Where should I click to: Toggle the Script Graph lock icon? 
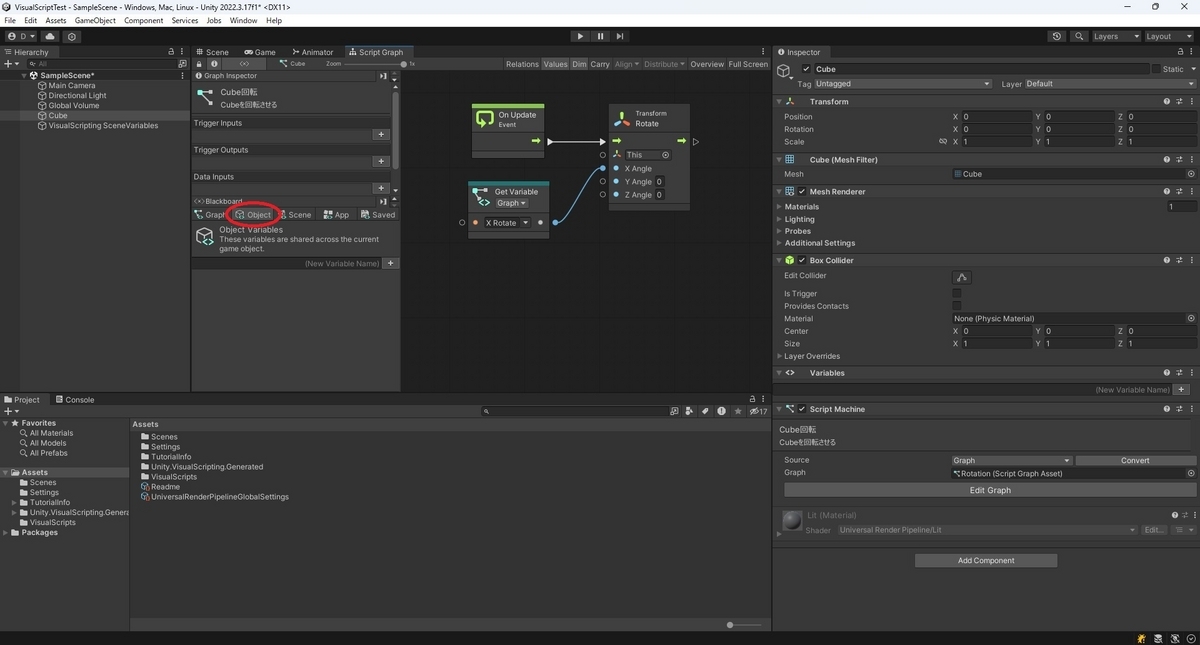point(200,63)
